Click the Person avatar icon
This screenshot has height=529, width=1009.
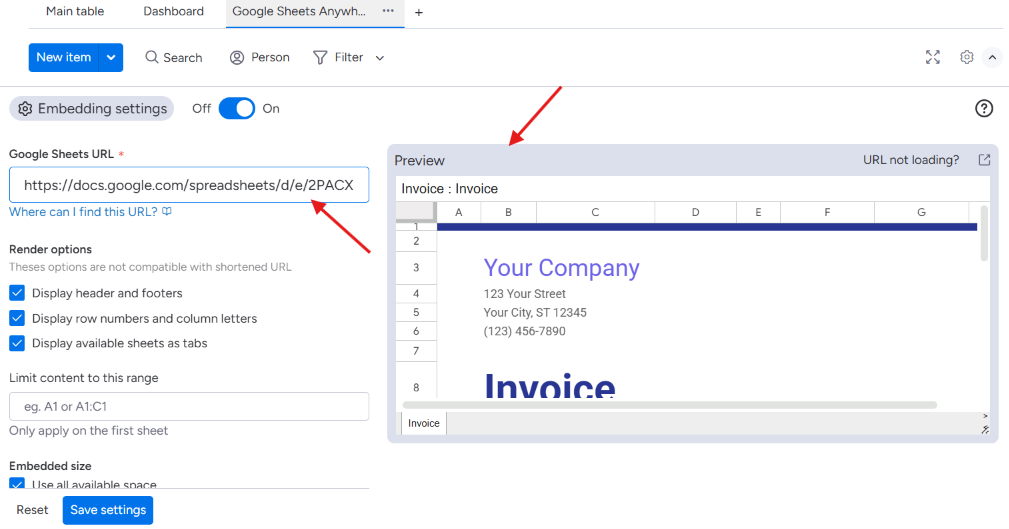[237, 57]
